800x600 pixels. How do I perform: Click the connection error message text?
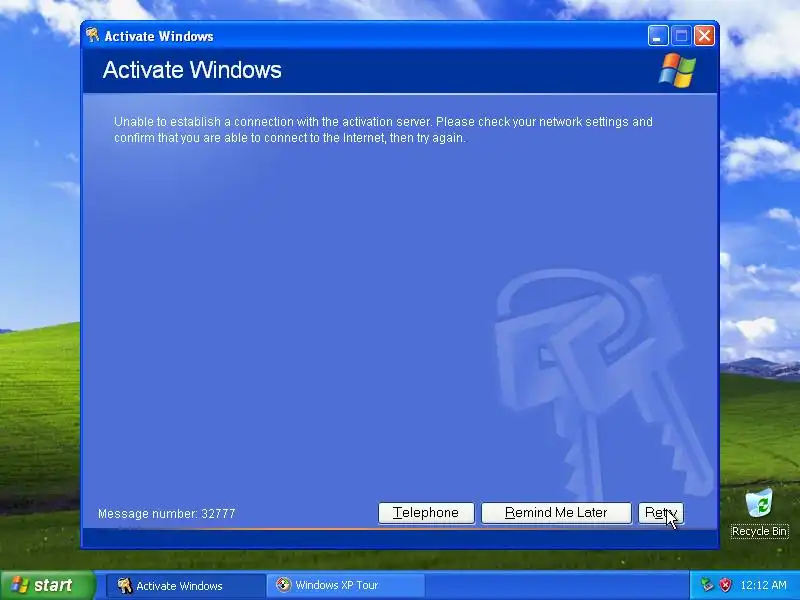click(383, 130)
